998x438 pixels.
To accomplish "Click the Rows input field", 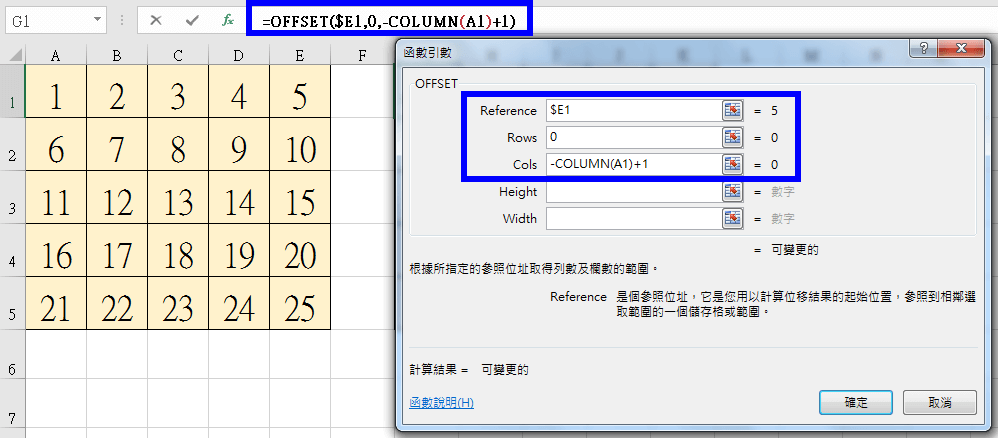I will tap(632, 137).
